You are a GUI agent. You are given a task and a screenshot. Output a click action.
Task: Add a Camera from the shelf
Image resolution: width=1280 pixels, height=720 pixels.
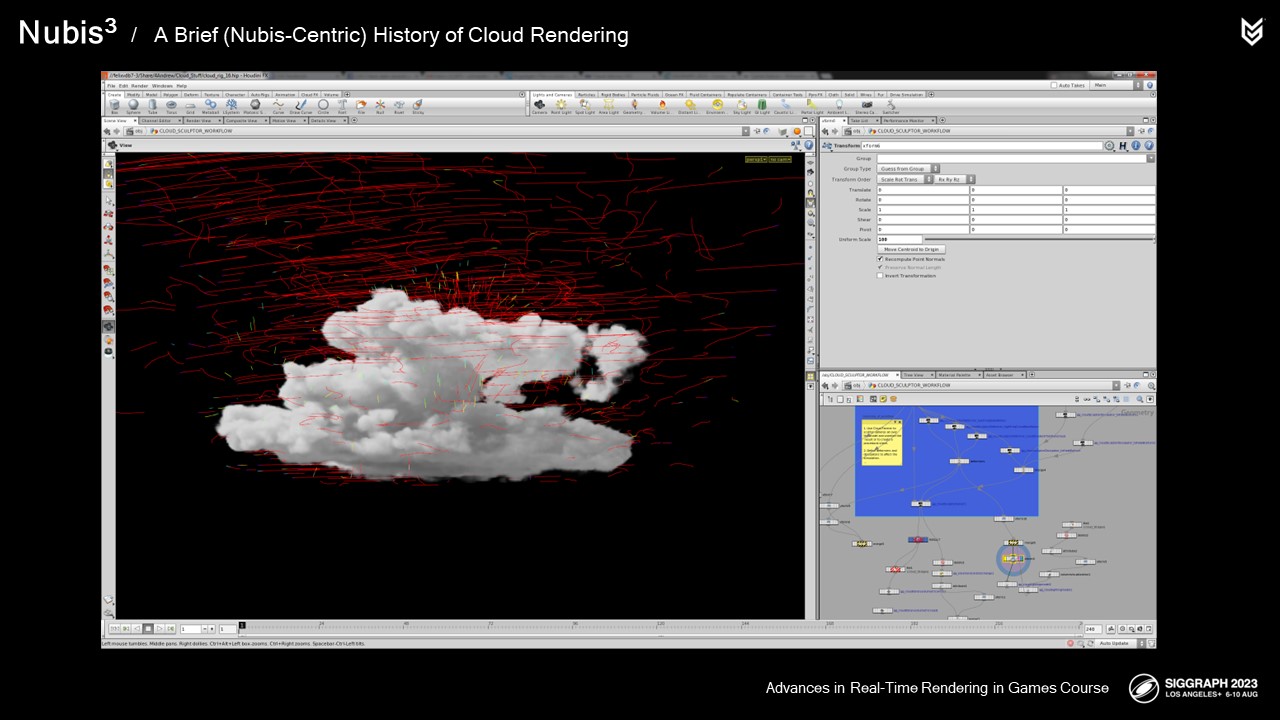[x=539, y=106]
